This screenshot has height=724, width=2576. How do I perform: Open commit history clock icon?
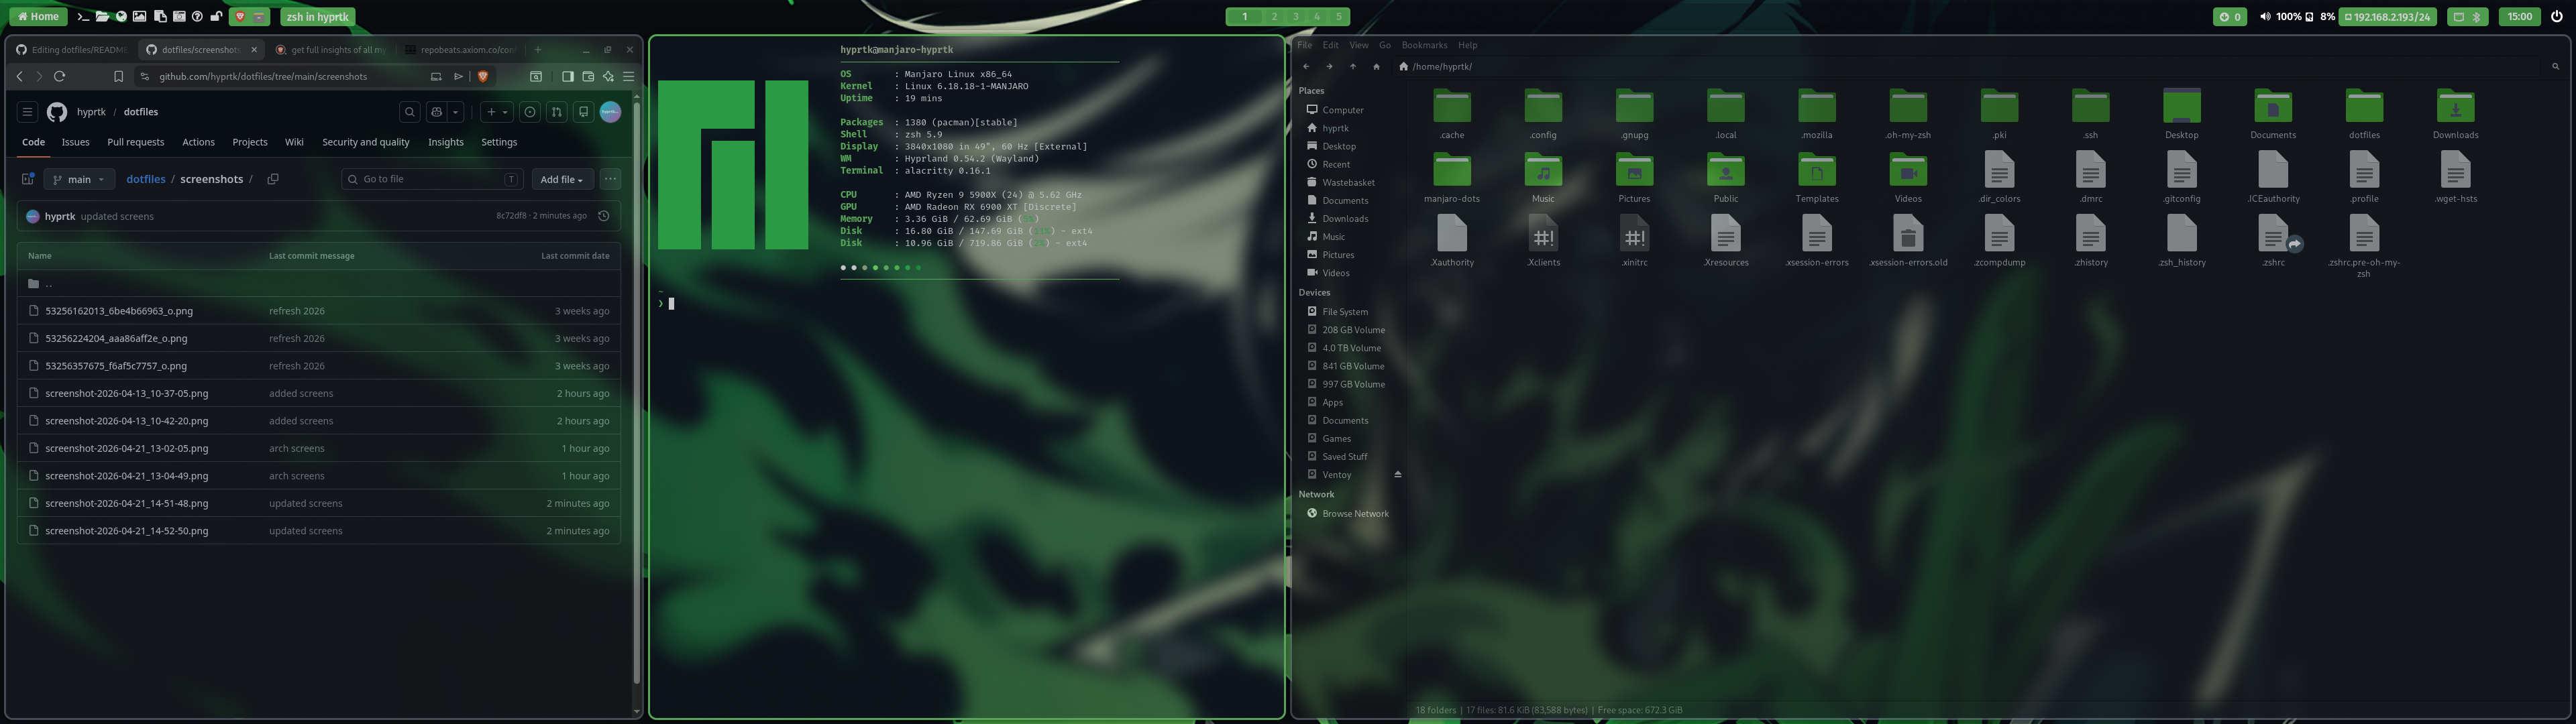point(603,216)
